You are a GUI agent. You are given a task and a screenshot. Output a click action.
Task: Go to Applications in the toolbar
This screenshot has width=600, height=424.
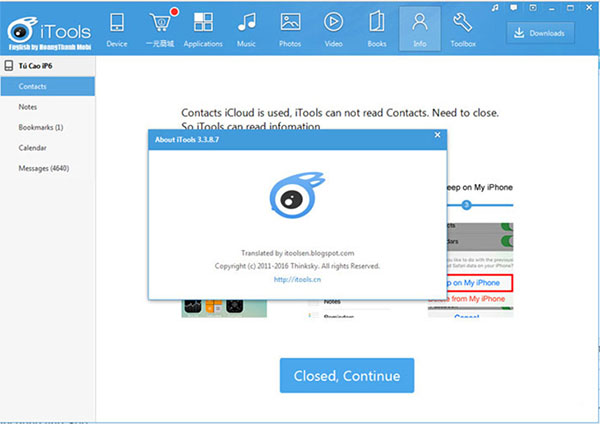(x=203, y=27)
